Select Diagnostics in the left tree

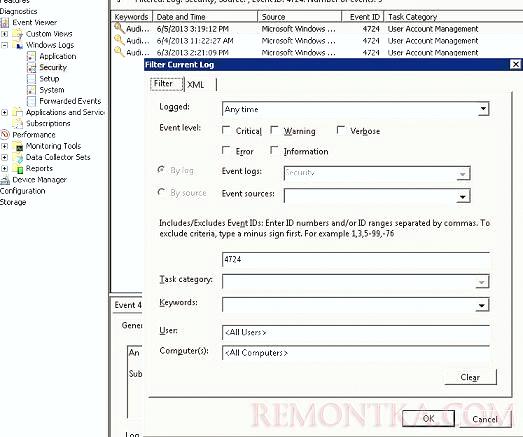tap(18, 11)
